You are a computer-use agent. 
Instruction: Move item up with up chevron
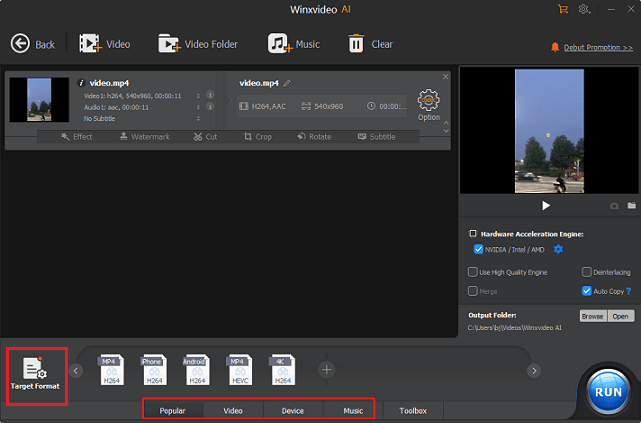pos(446,123)
